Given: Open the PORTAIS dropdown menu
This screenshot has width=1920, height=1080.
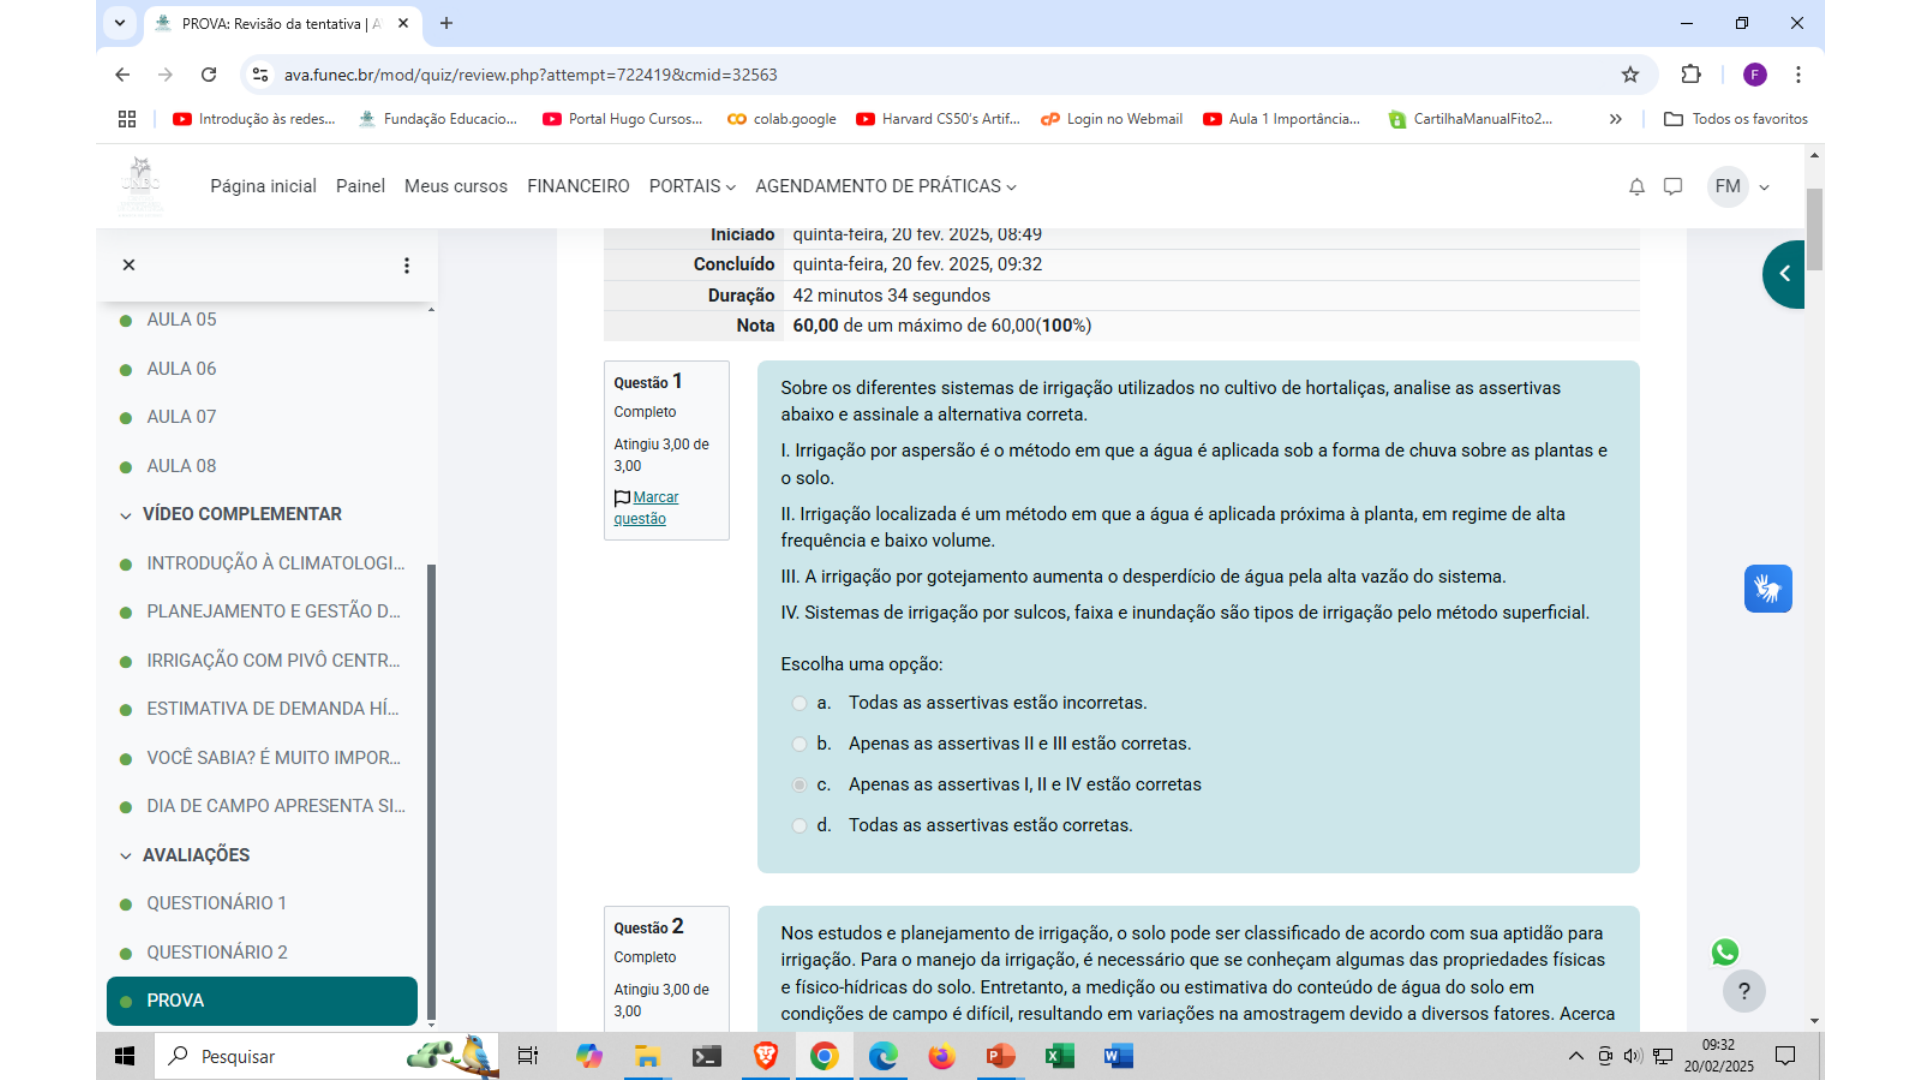Looking at the screenshot, I should coord(692,187).
